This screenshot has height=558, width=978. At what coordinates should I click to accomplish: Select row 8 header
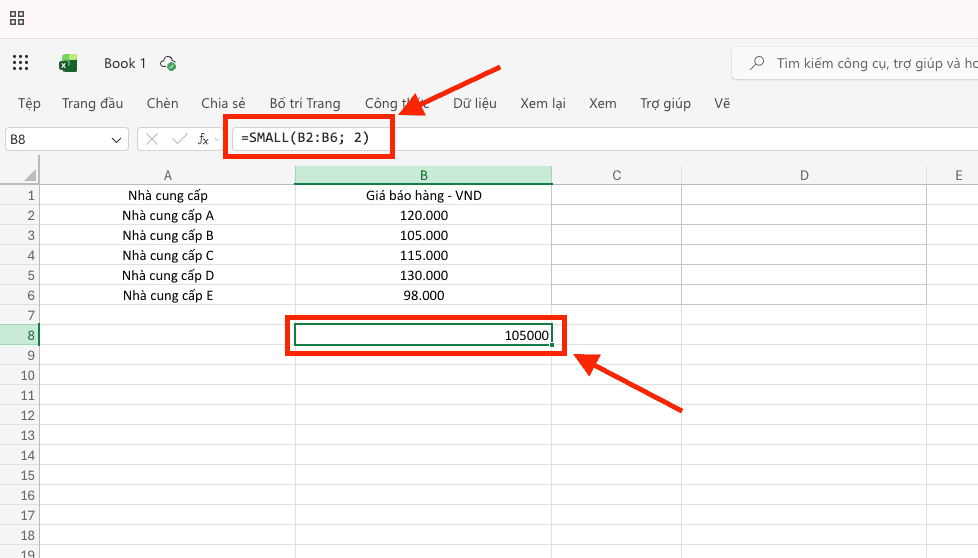(20, 335)
